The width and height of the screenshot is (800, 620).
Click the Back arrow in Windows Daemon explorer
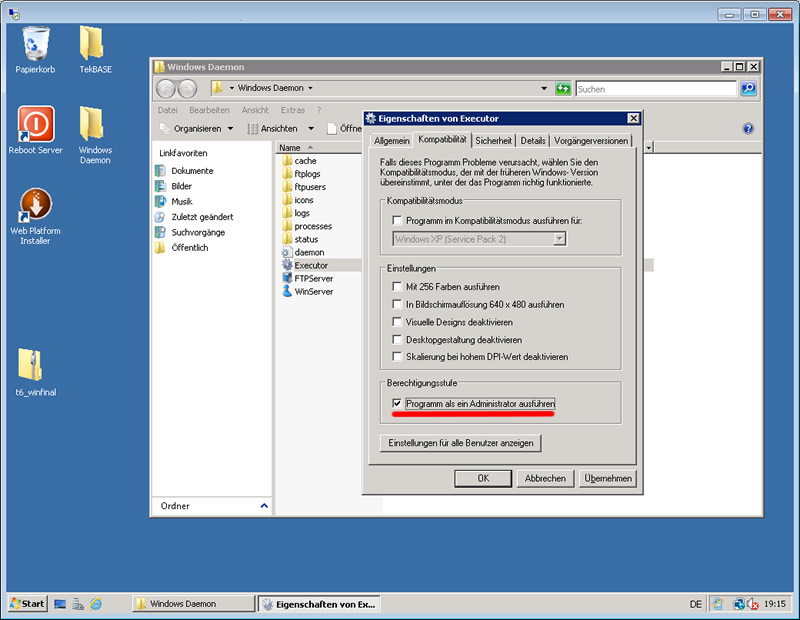[x=166, y=89]
